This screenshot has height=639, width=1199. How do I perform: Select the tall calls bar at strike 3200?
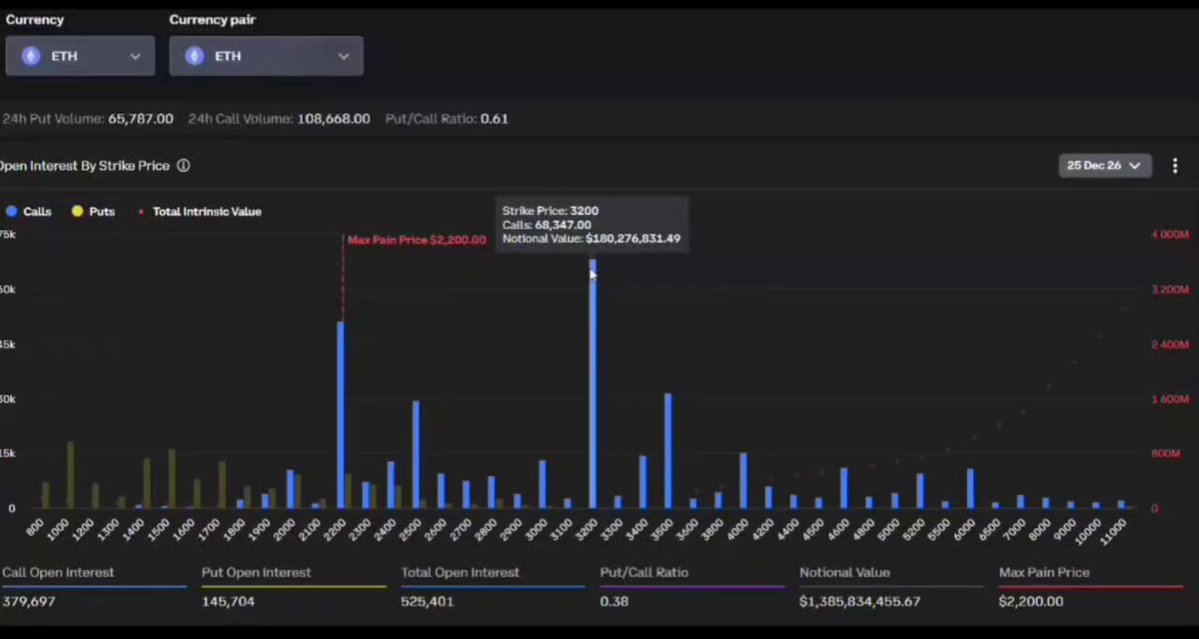593,384
